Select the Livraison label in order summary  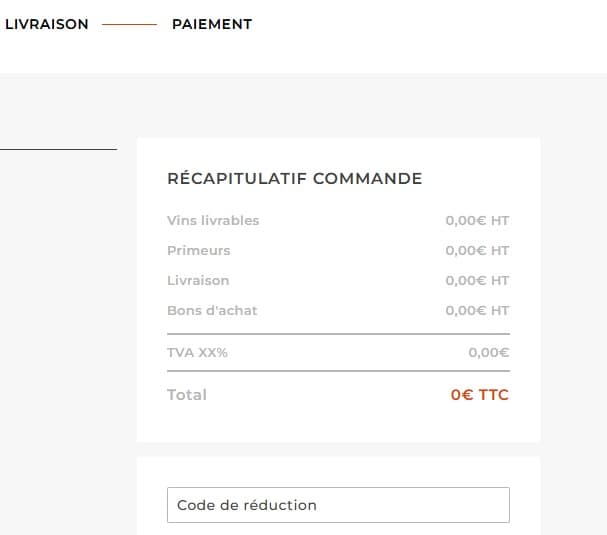(x=198, y=280)
